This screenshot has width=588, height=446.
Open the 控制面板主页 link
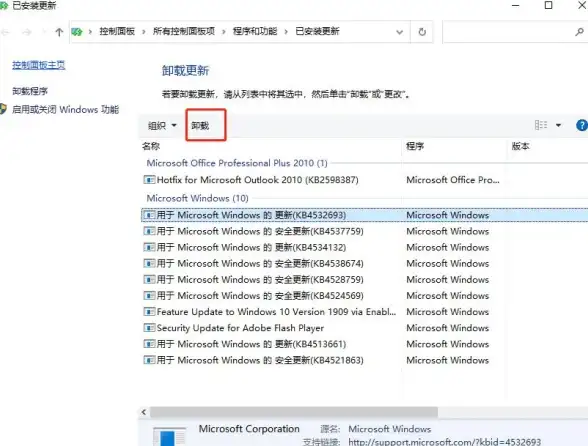pos(39,65)
